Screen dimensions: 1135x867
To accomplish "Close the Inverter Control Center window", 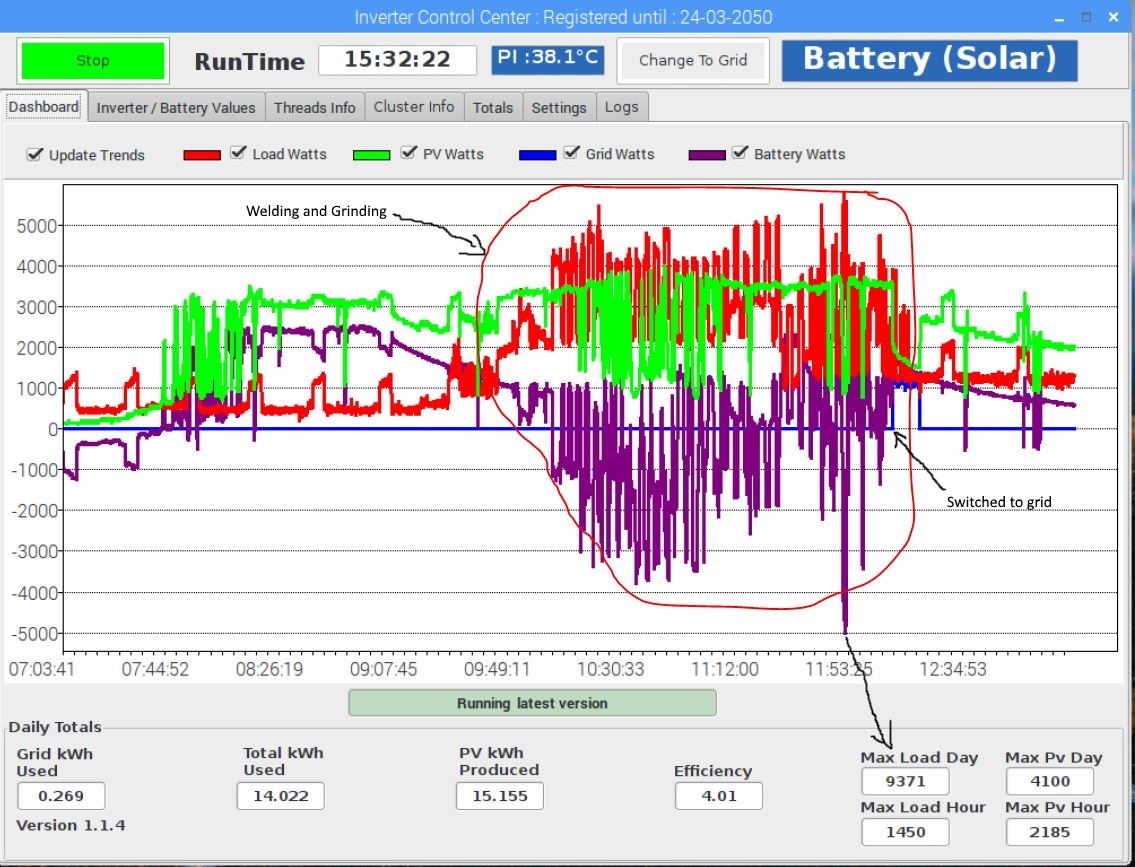I will [x=1113, y=17].
